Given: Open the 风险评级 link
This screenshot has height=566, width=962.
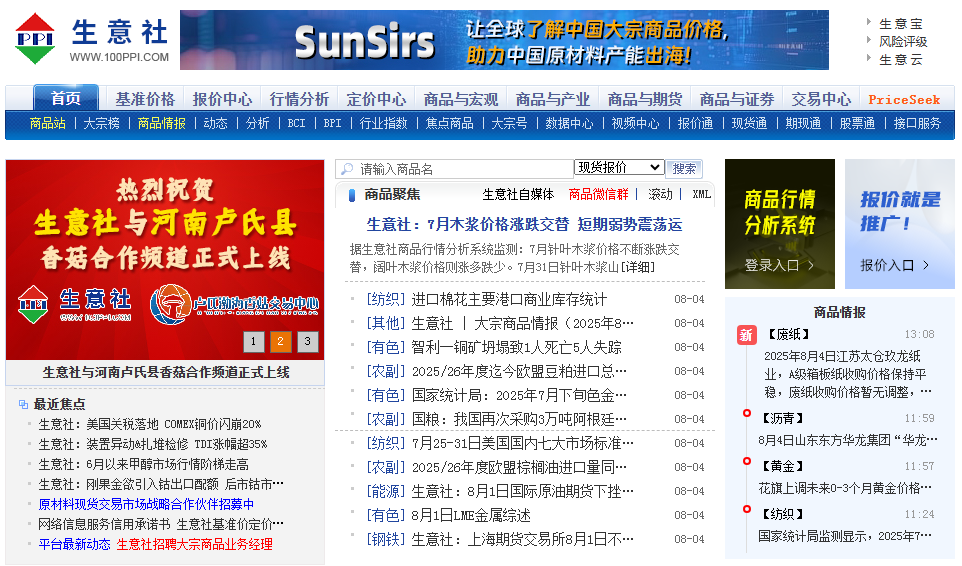Looking at the screenshot, I should [x=903, y=41].
